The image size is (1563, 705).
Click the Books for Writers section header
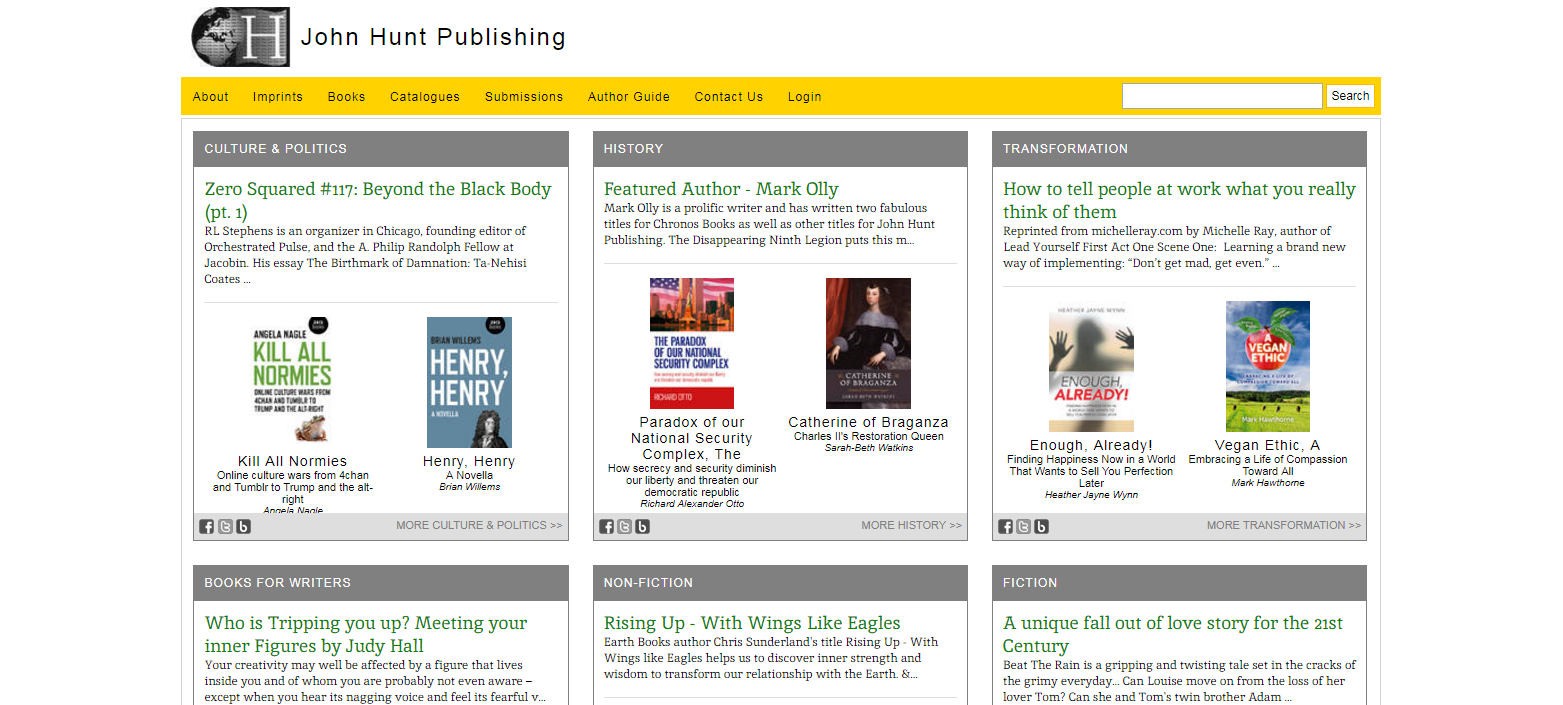coord(381,583)
